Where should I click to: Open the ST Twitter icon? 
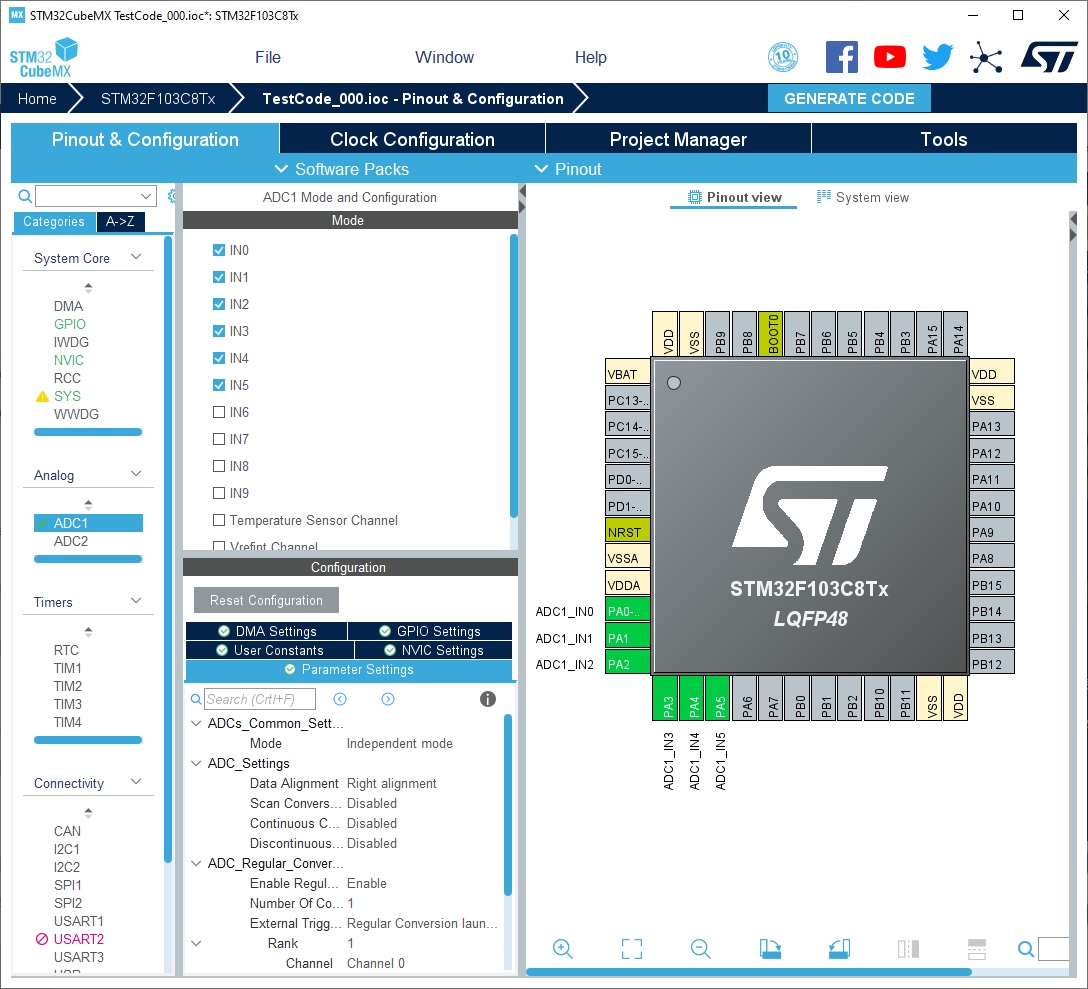point(937,57)
